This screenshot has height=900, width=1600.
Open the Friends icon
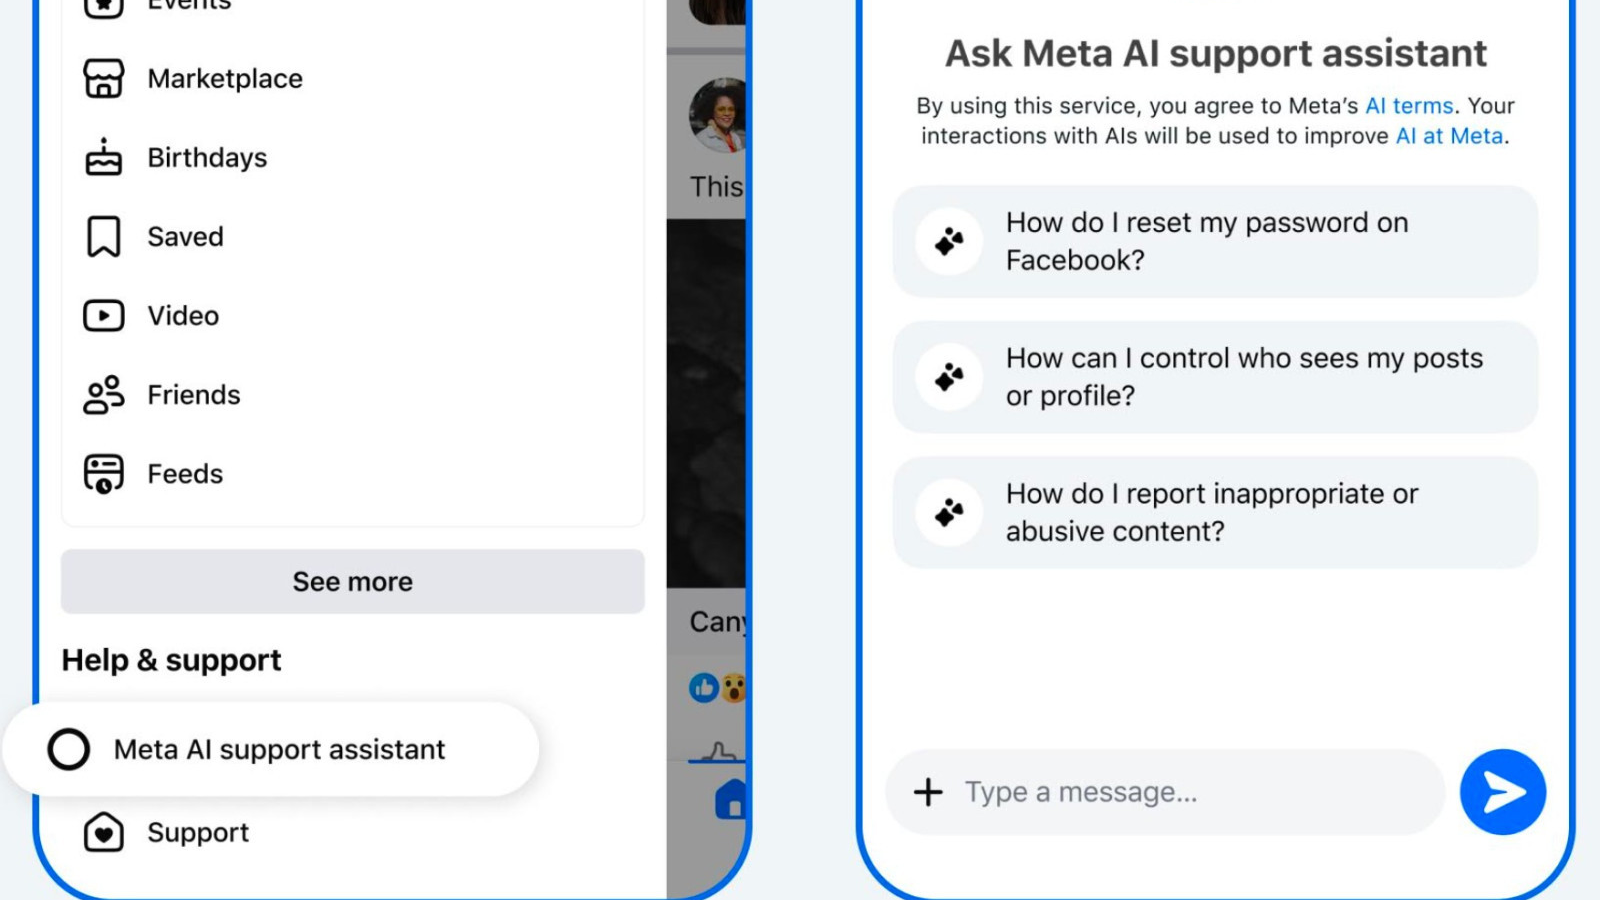[103, 395]
